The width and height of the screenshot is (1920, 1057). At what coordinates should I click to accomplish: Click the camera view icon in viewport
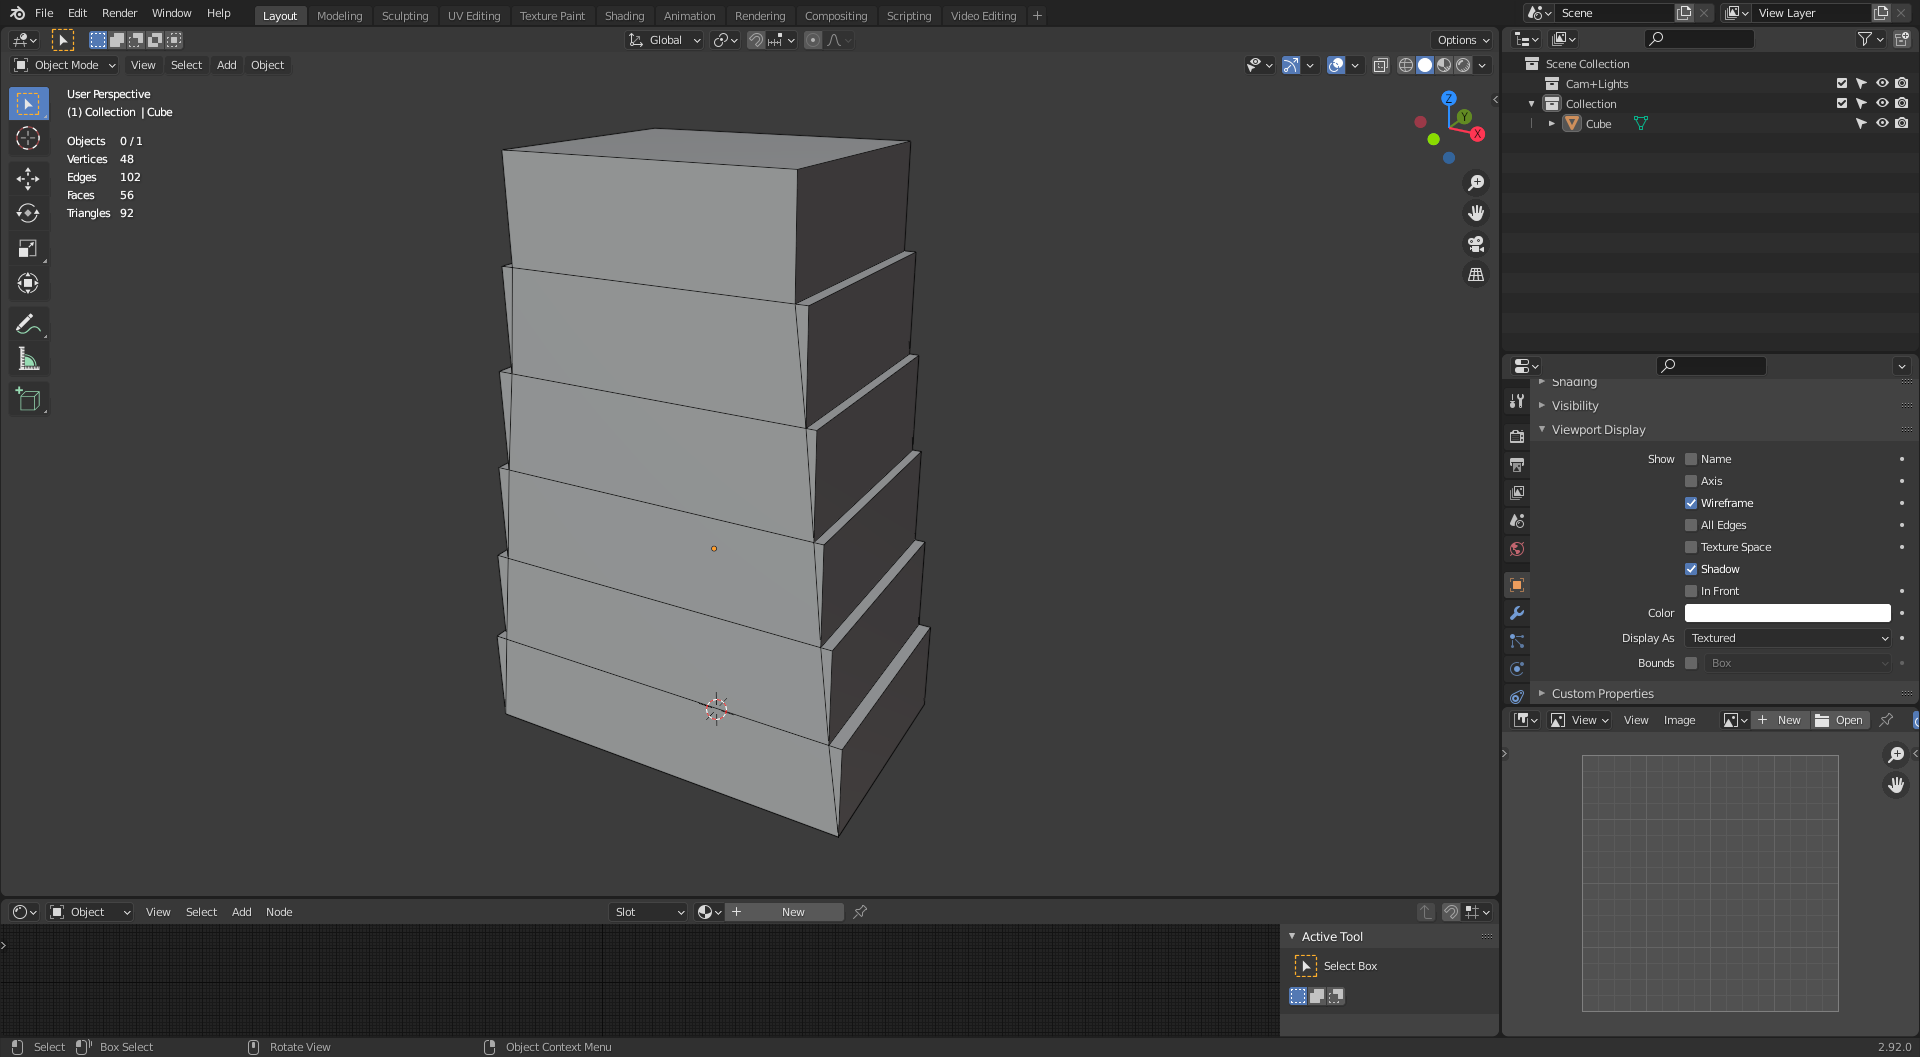tap(1476, 244)
